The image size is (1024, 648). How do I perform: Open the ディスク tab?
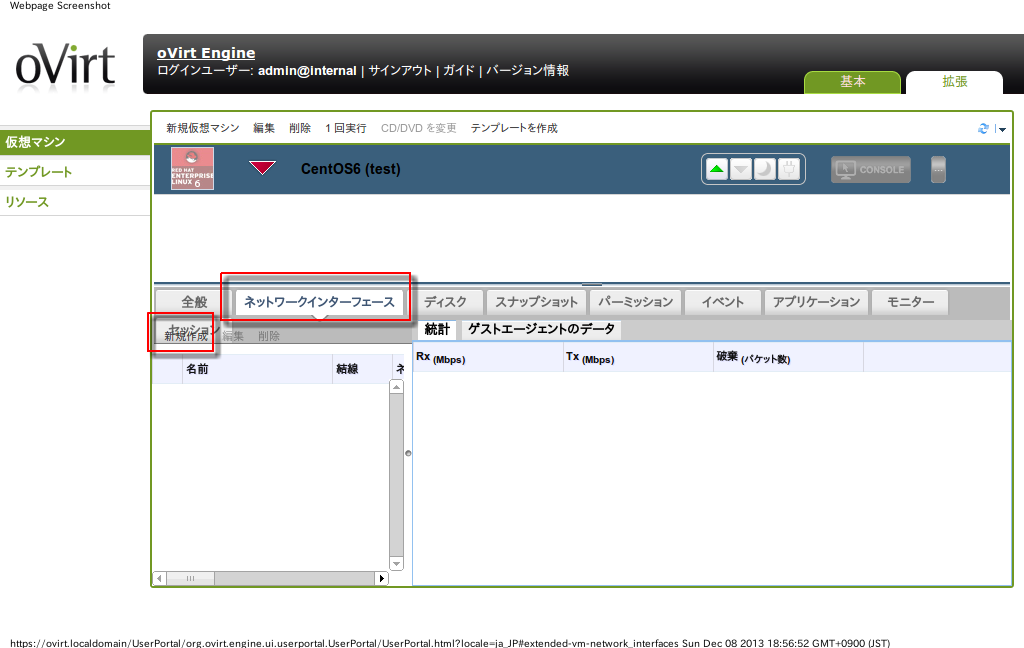pyautogui.click(x=445, y=301)
